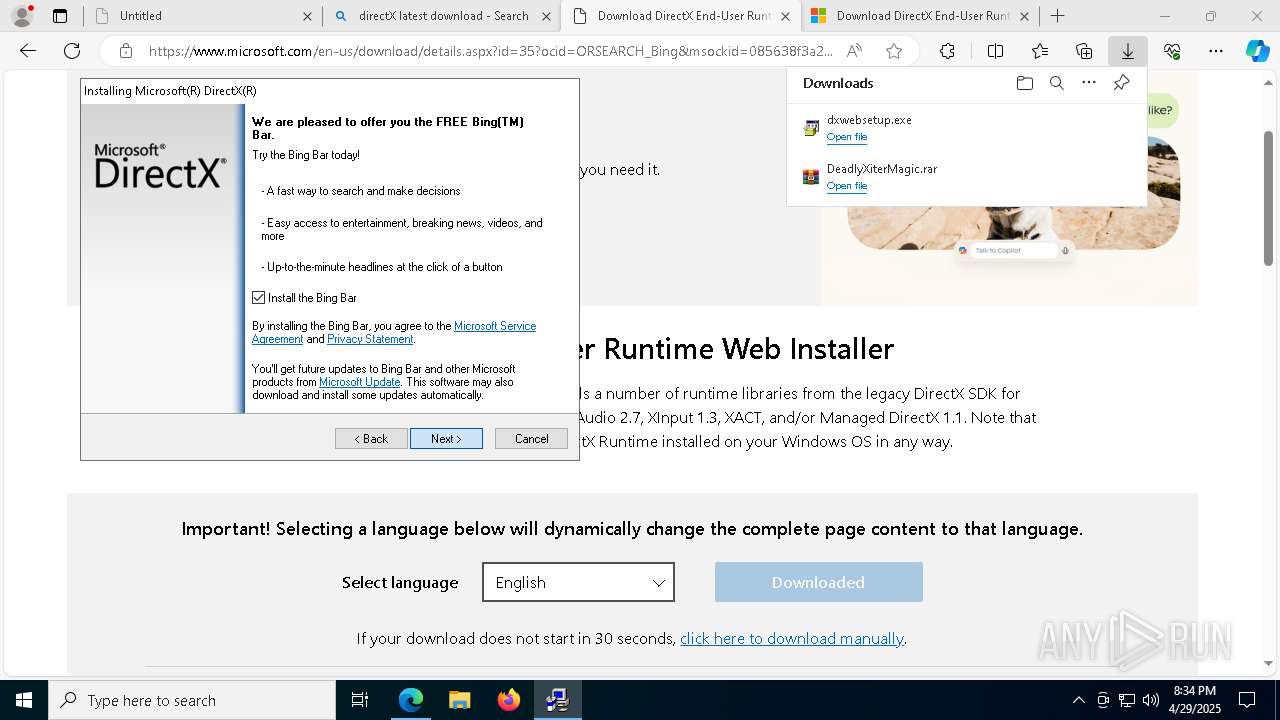
Task: Refresh the page with the reload icon
Action: [x=72, y=51]
